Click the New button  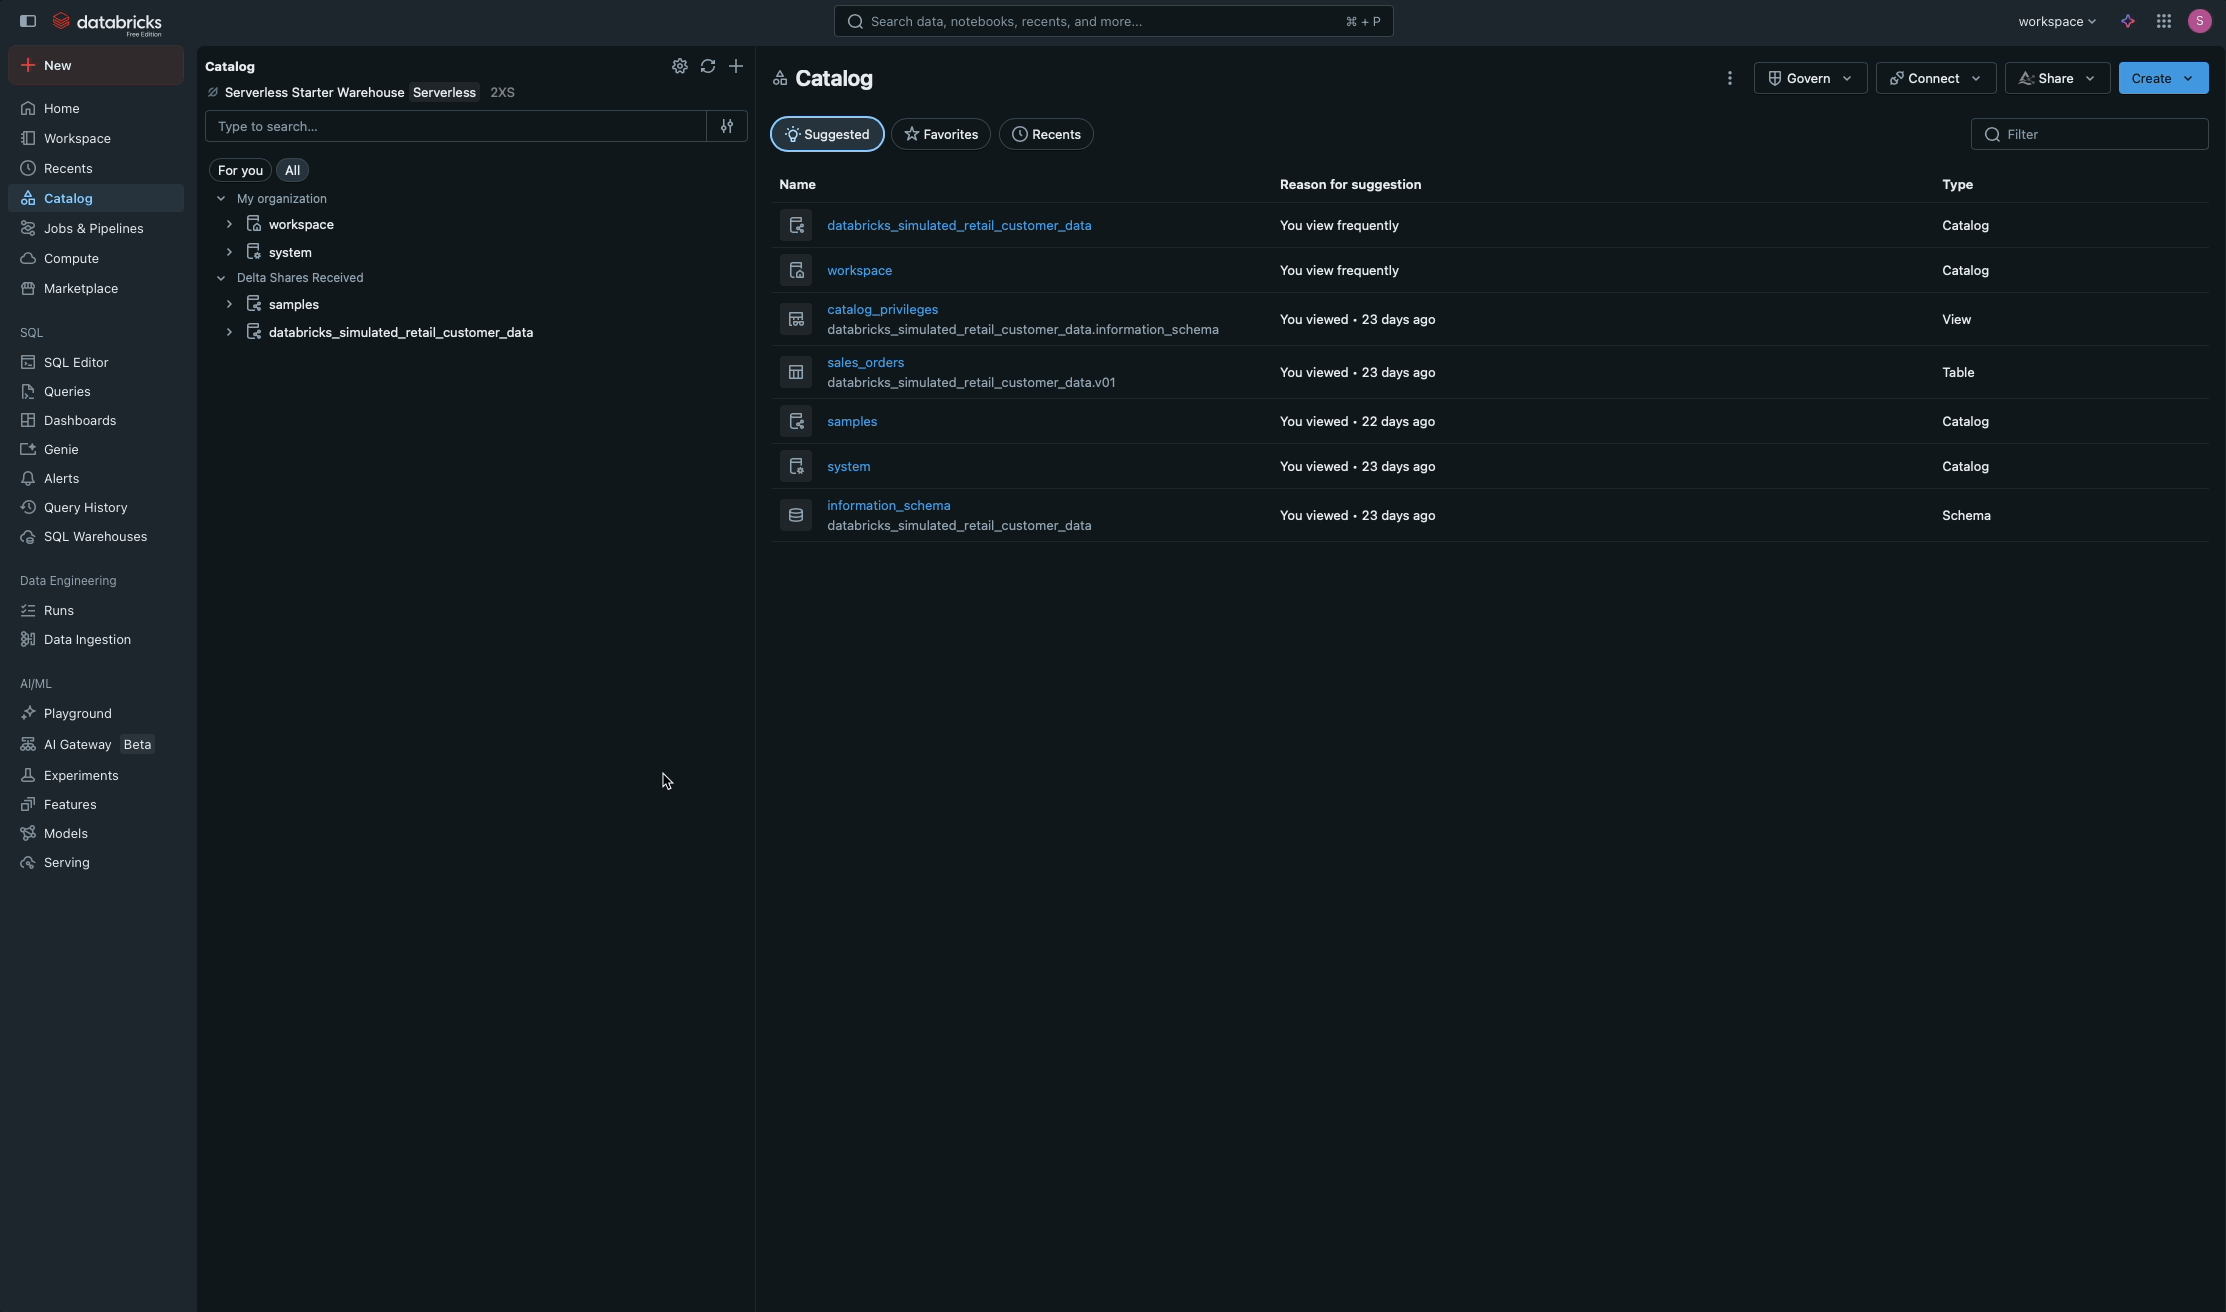[95, 65]
